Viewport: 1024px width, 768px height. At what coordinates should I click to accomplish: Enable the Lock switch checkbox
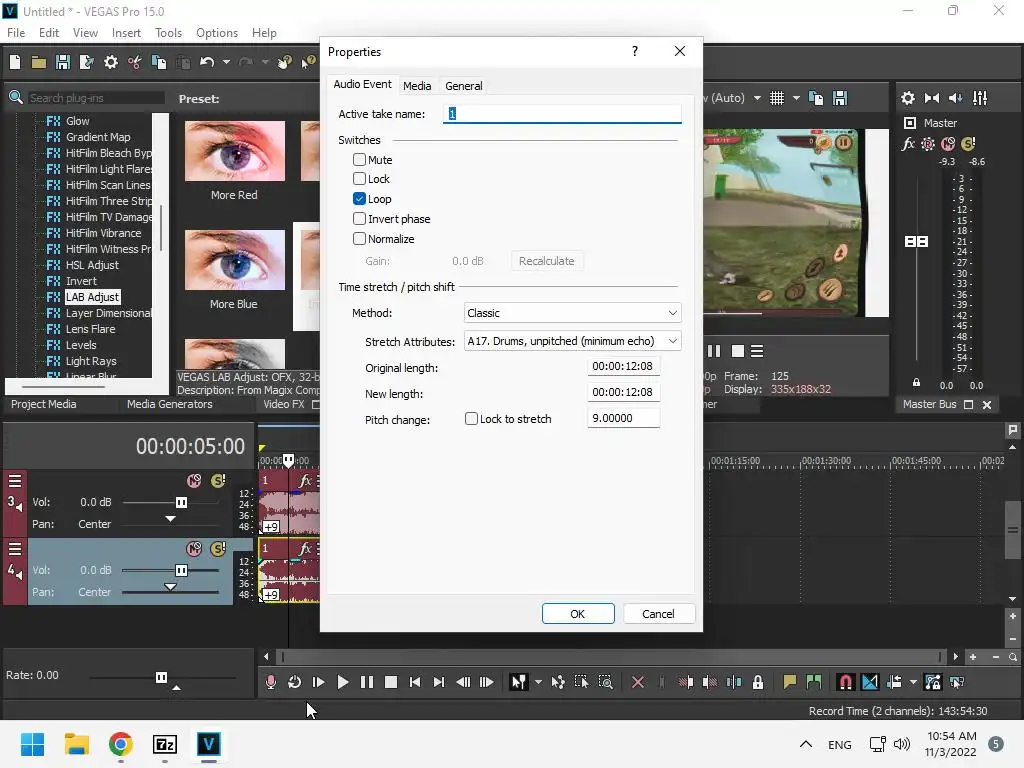click(x=359, y=178)
